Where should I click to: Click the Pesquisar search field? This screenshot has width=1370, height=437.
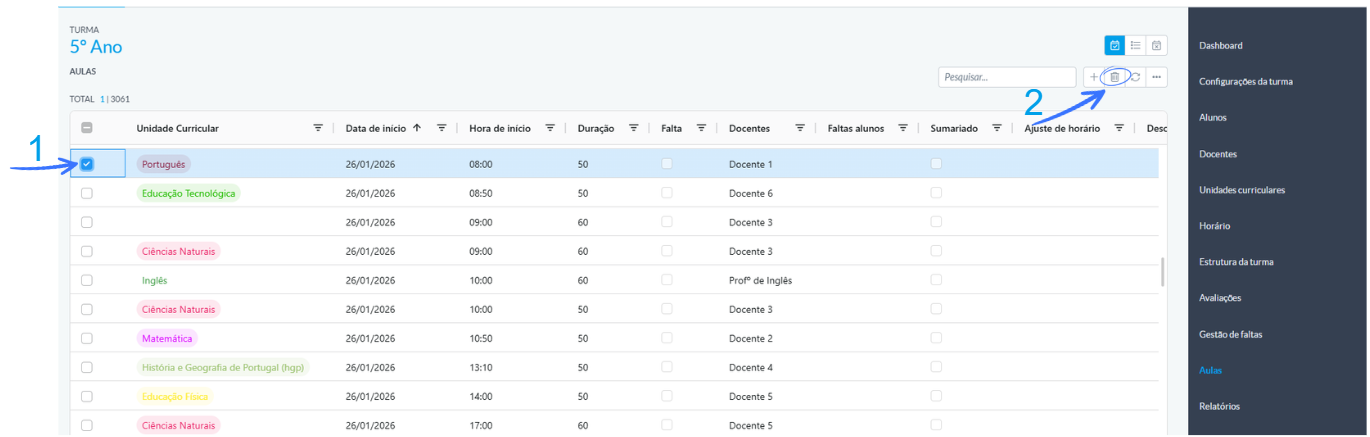pyautogui.click(x=1007, y=77)
